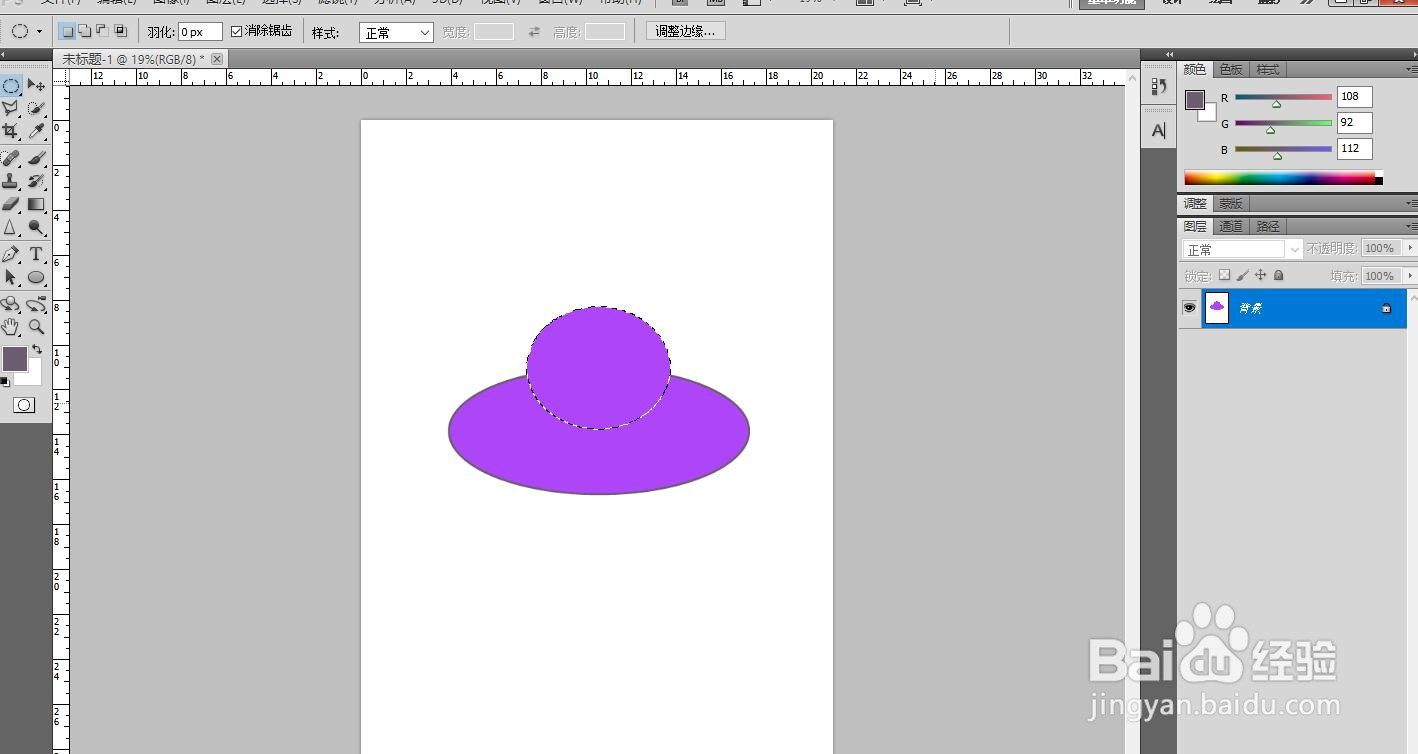Open the tool preset picker arrow

point(39,32)
